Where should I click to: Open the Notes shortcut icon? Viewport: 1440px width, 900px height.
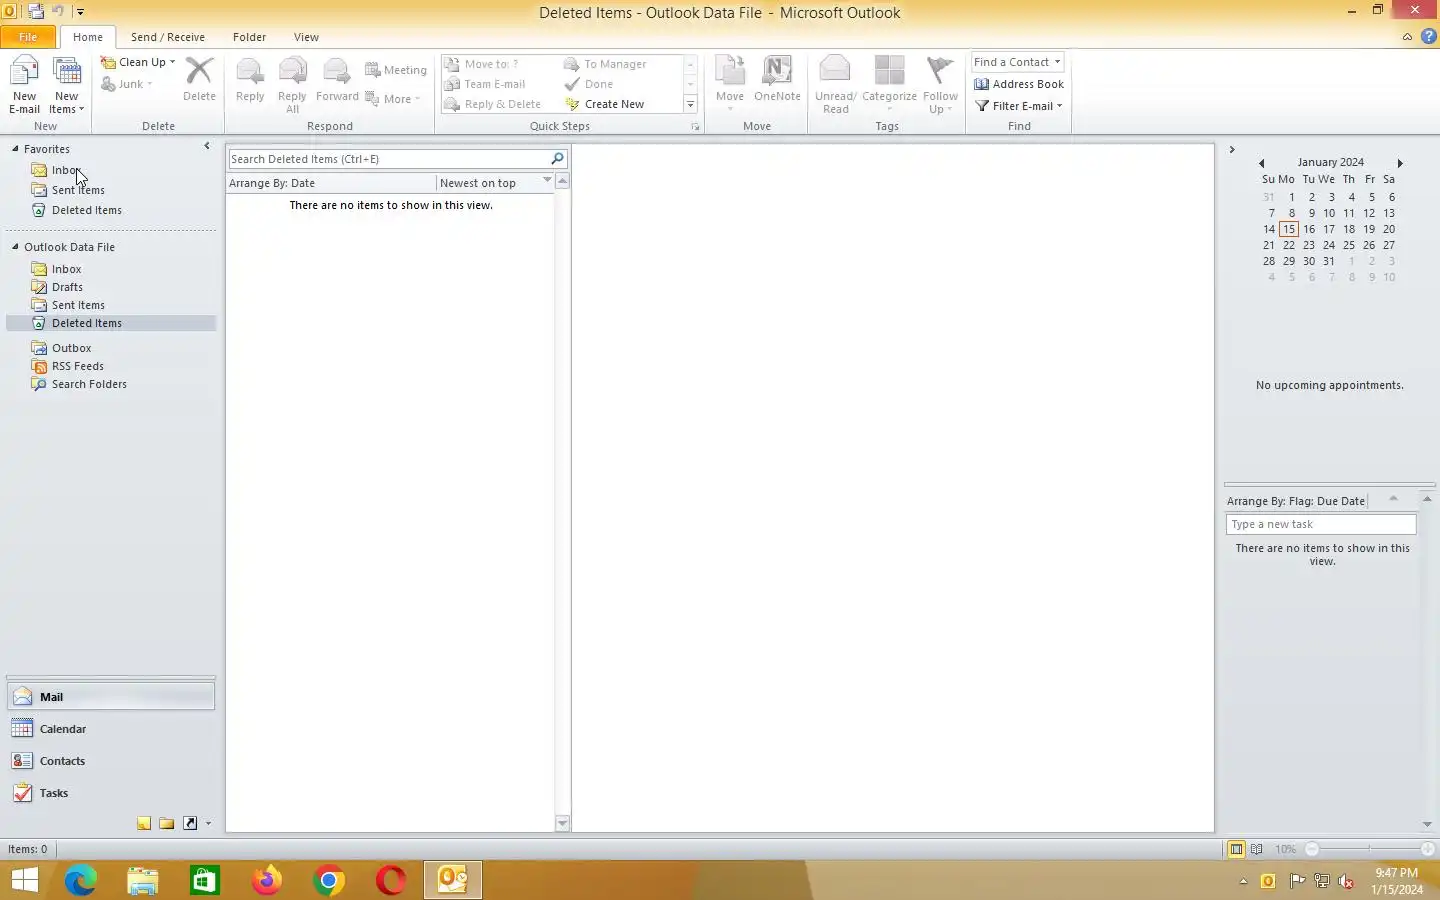[x=144, y=823]
